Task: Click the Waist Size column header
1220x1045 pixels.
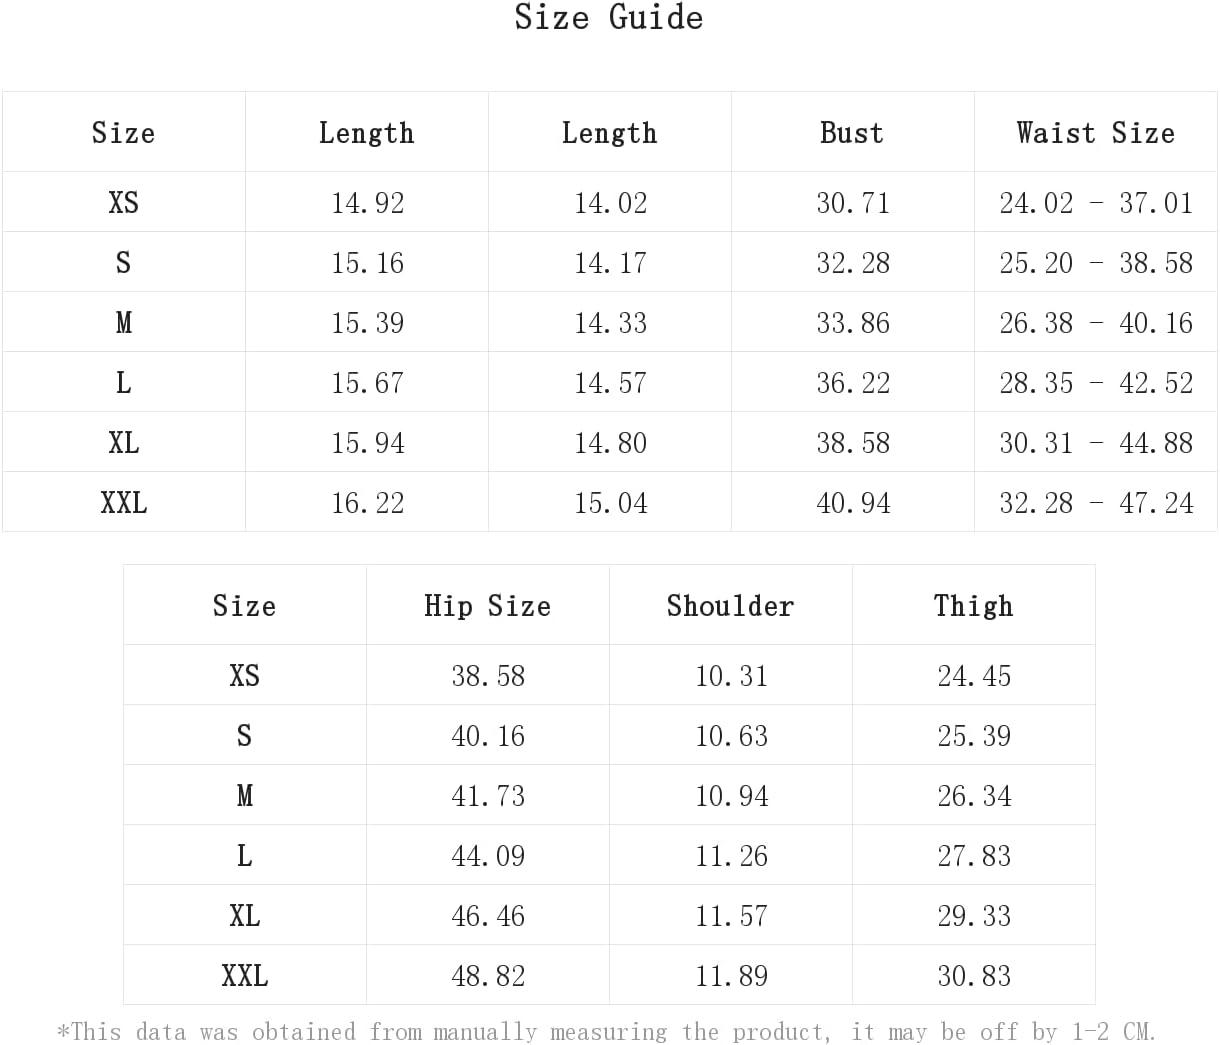Action: (1095, 133)
